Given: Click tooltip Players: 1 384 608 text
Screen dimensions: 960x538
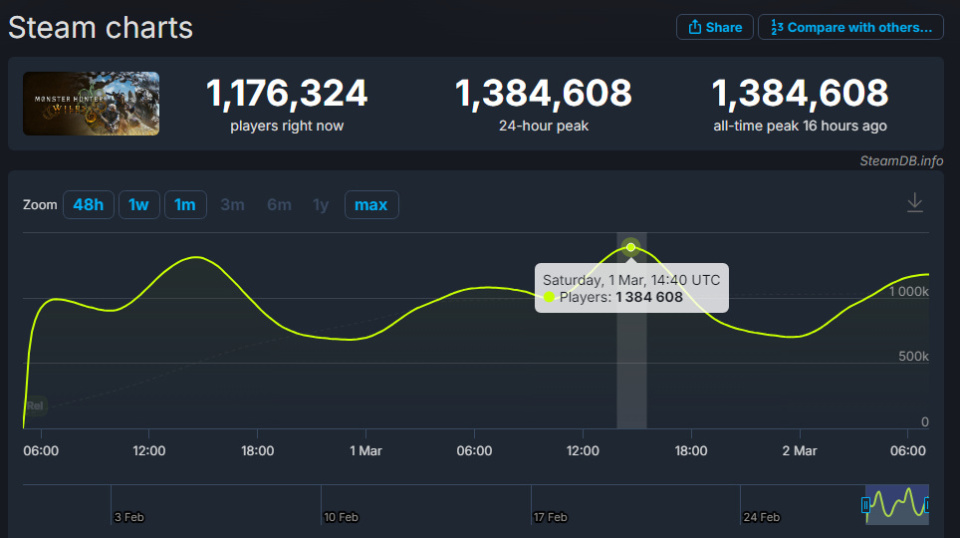Looking at the screenshot, I should pos(621,297).
